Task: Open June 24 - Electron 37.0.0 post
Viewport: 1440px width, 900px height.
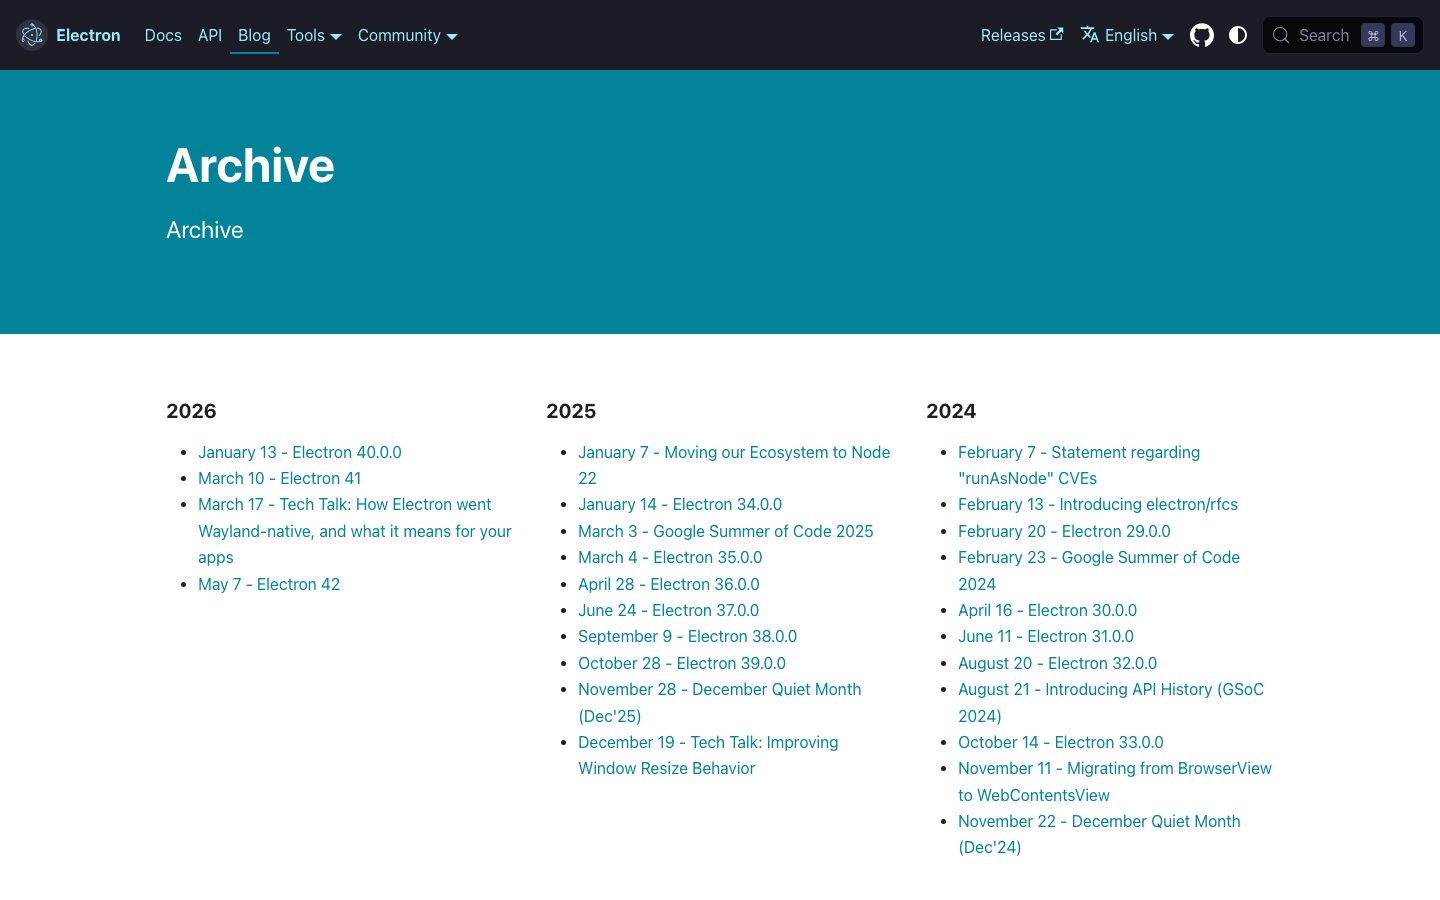Action: click(x=669, y=610)
